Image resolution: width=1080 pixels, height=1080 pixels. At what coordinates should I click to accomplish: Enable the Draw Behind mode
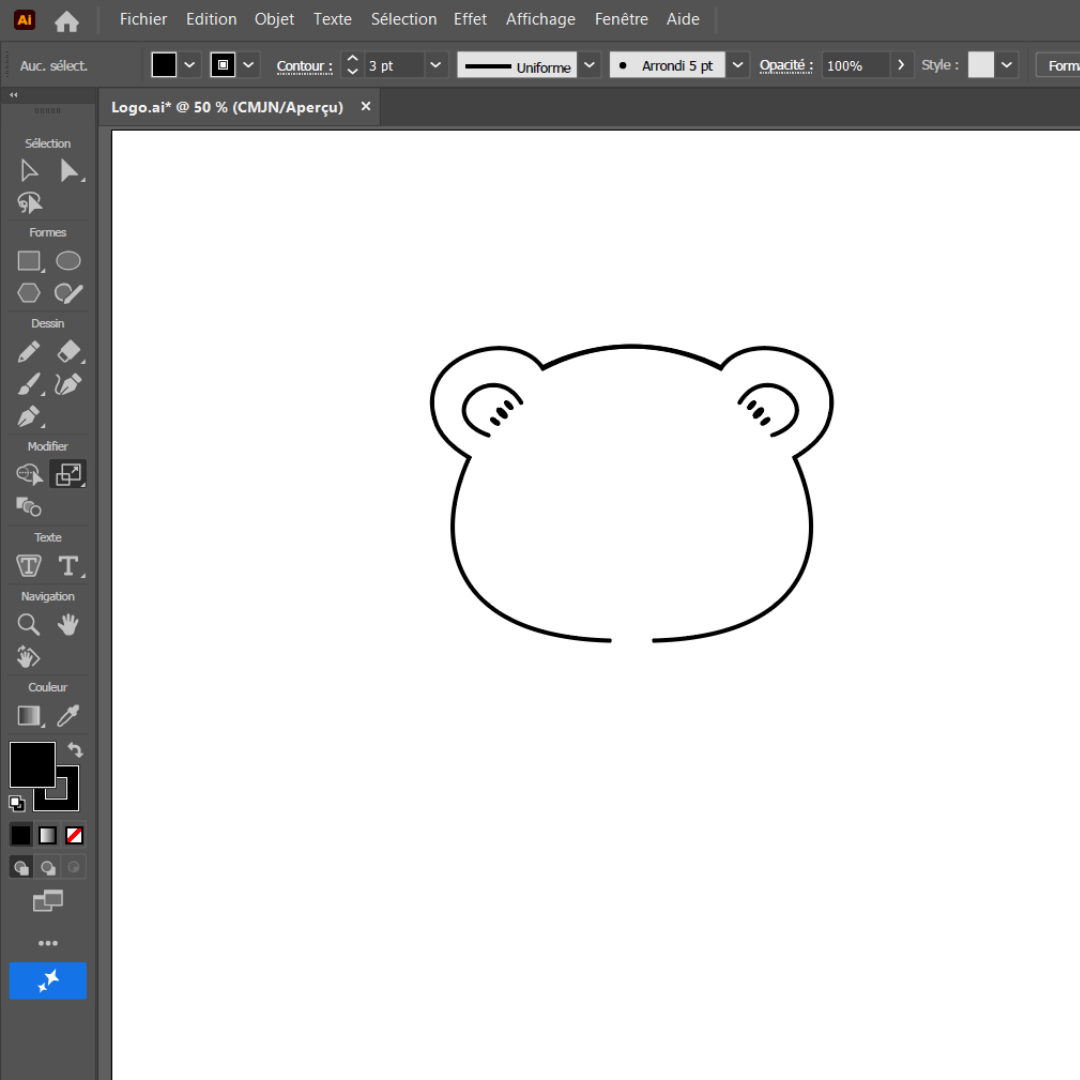(47, 867)
